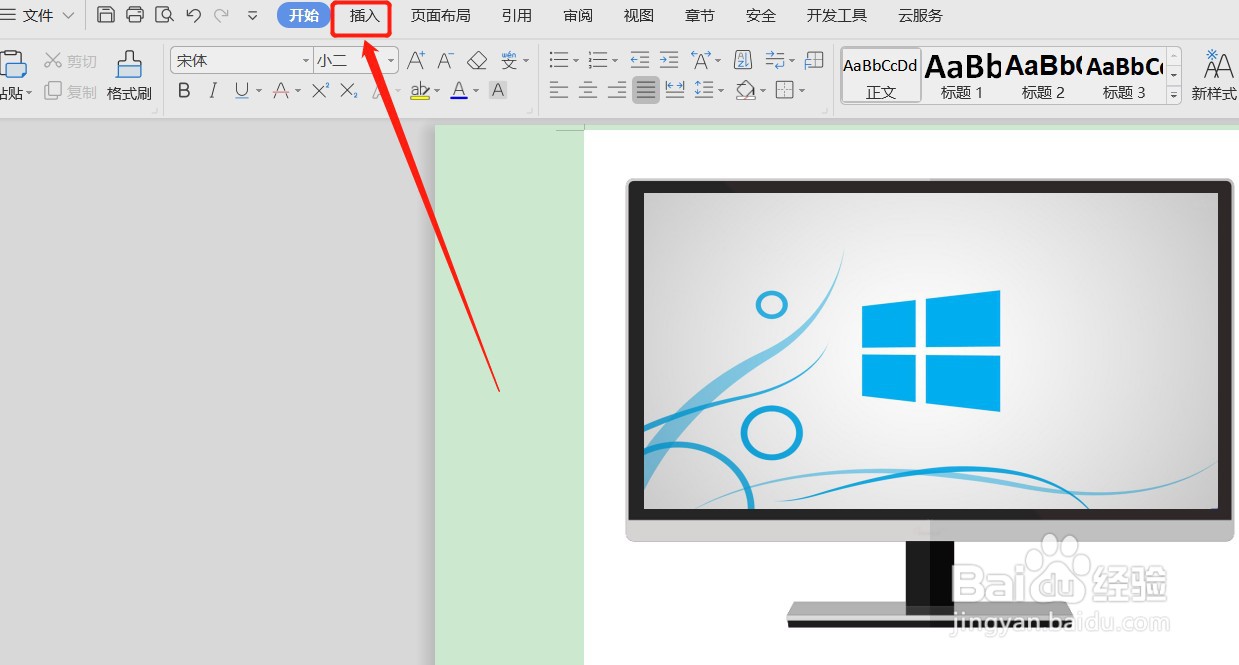This screenshot has width=1239, height=665.
Task: Toggle Italic formatting
Action: [213, 91]
